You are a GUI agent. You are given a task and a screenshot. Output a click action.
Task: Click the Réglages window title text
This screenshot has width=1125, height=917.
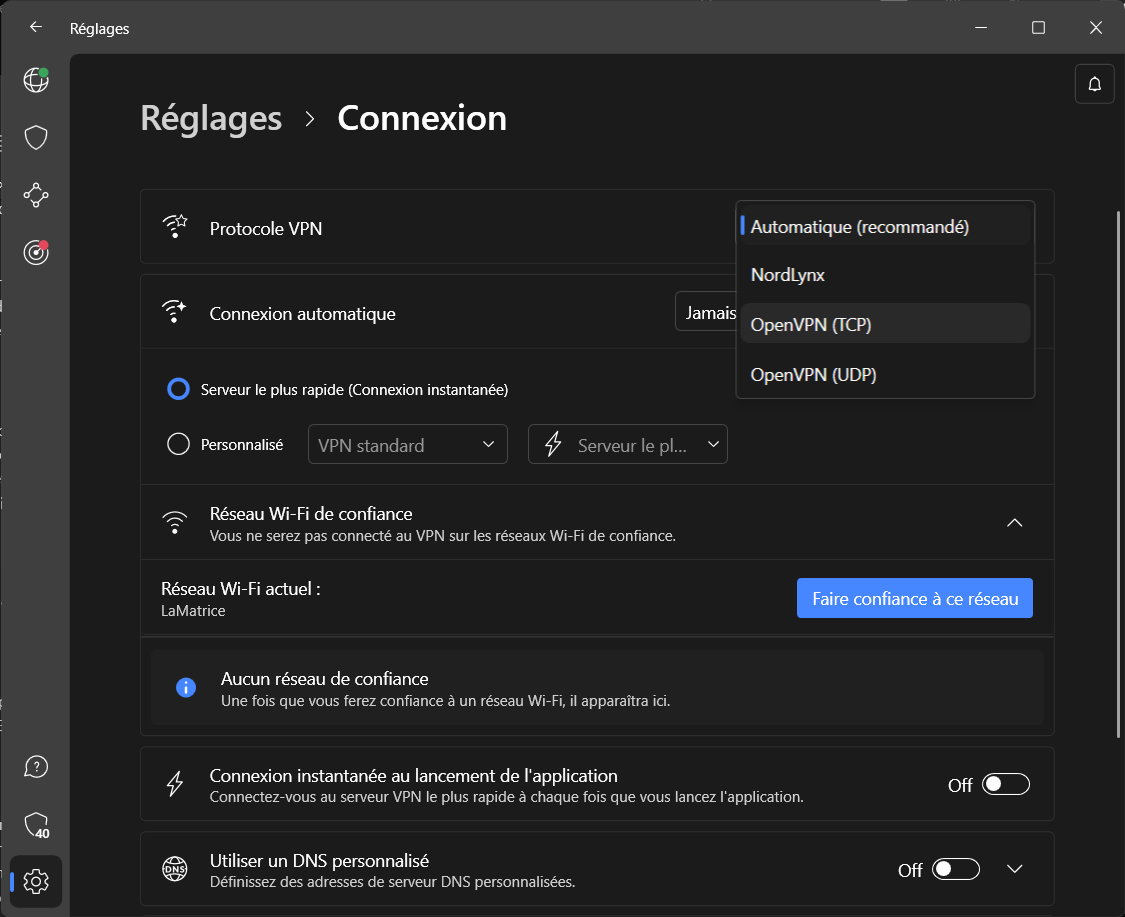(99, 29)
